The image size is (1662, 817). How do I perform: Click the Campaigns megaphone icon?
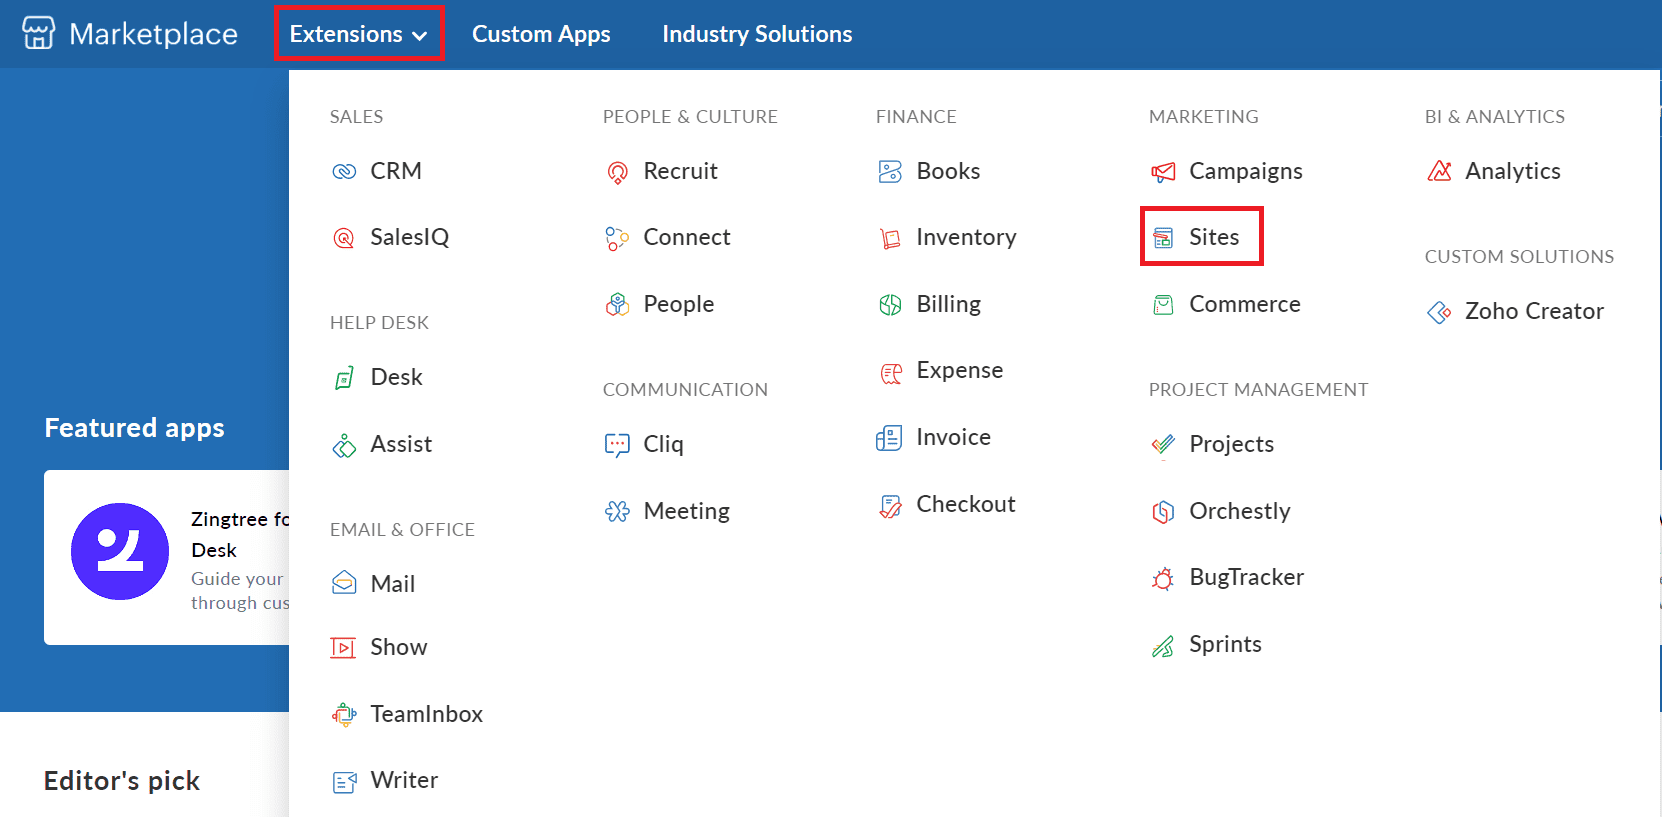[1163, 172]
